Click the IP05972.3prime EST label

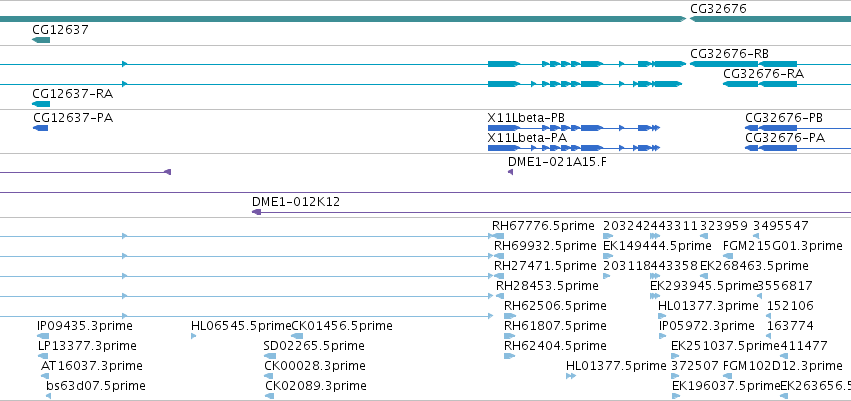pos(707,326)
